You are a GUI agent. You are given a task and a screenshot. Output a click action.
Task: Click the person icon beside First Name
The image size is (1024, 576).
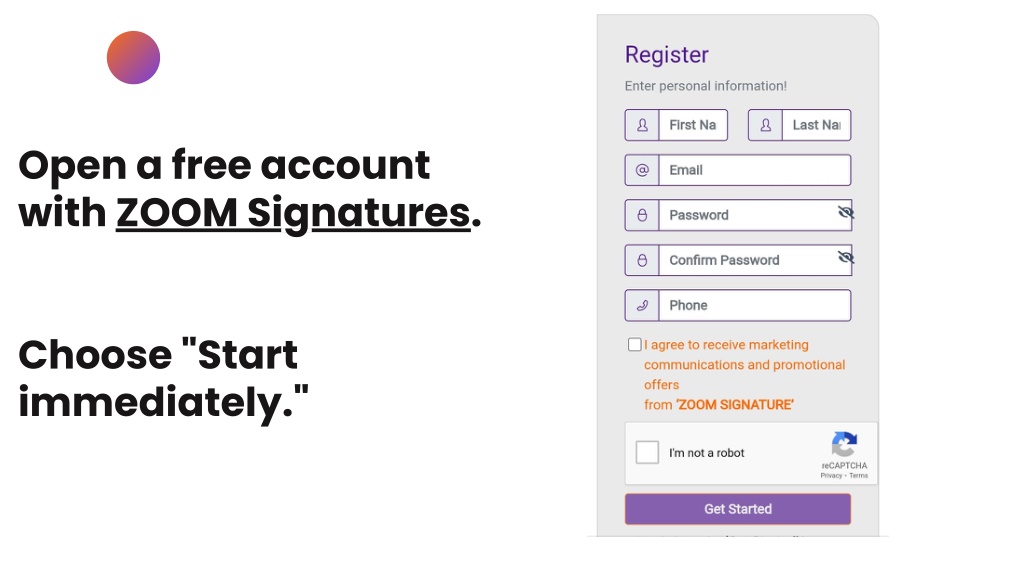642,125
